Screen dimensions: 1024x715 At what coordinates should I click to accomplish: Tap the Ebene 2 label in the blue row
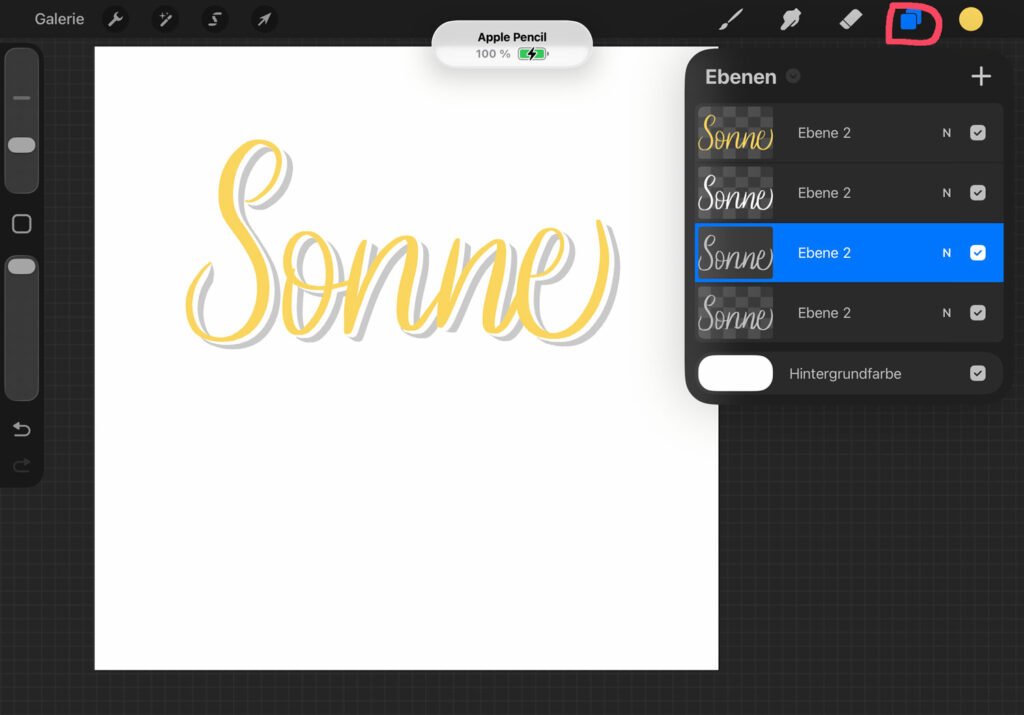[824, 253]
